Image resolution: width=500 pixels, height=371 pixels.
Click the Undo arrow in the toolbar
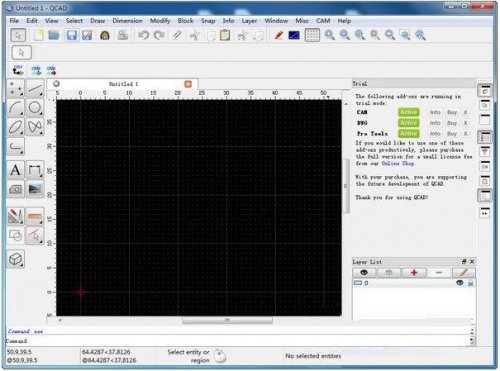[143, 35]
